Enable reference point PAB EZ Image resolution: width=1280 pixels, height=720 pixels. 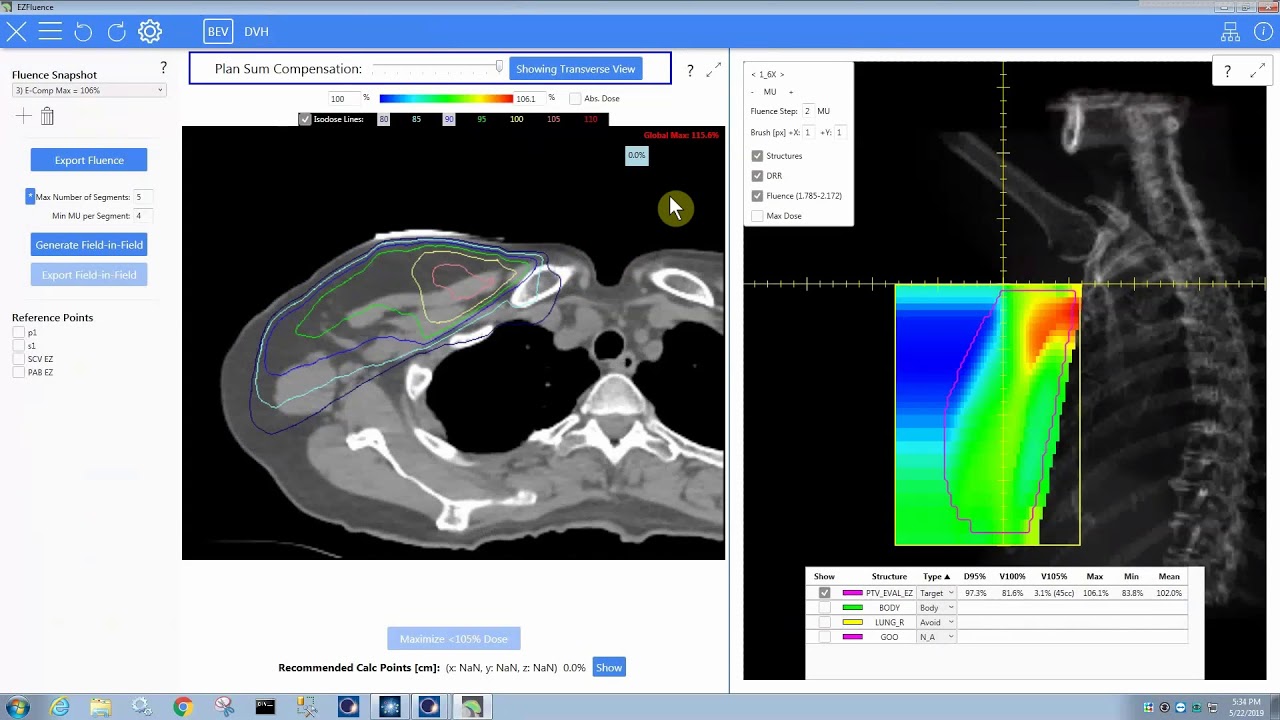pyautogui.click(x=18, y=372)
